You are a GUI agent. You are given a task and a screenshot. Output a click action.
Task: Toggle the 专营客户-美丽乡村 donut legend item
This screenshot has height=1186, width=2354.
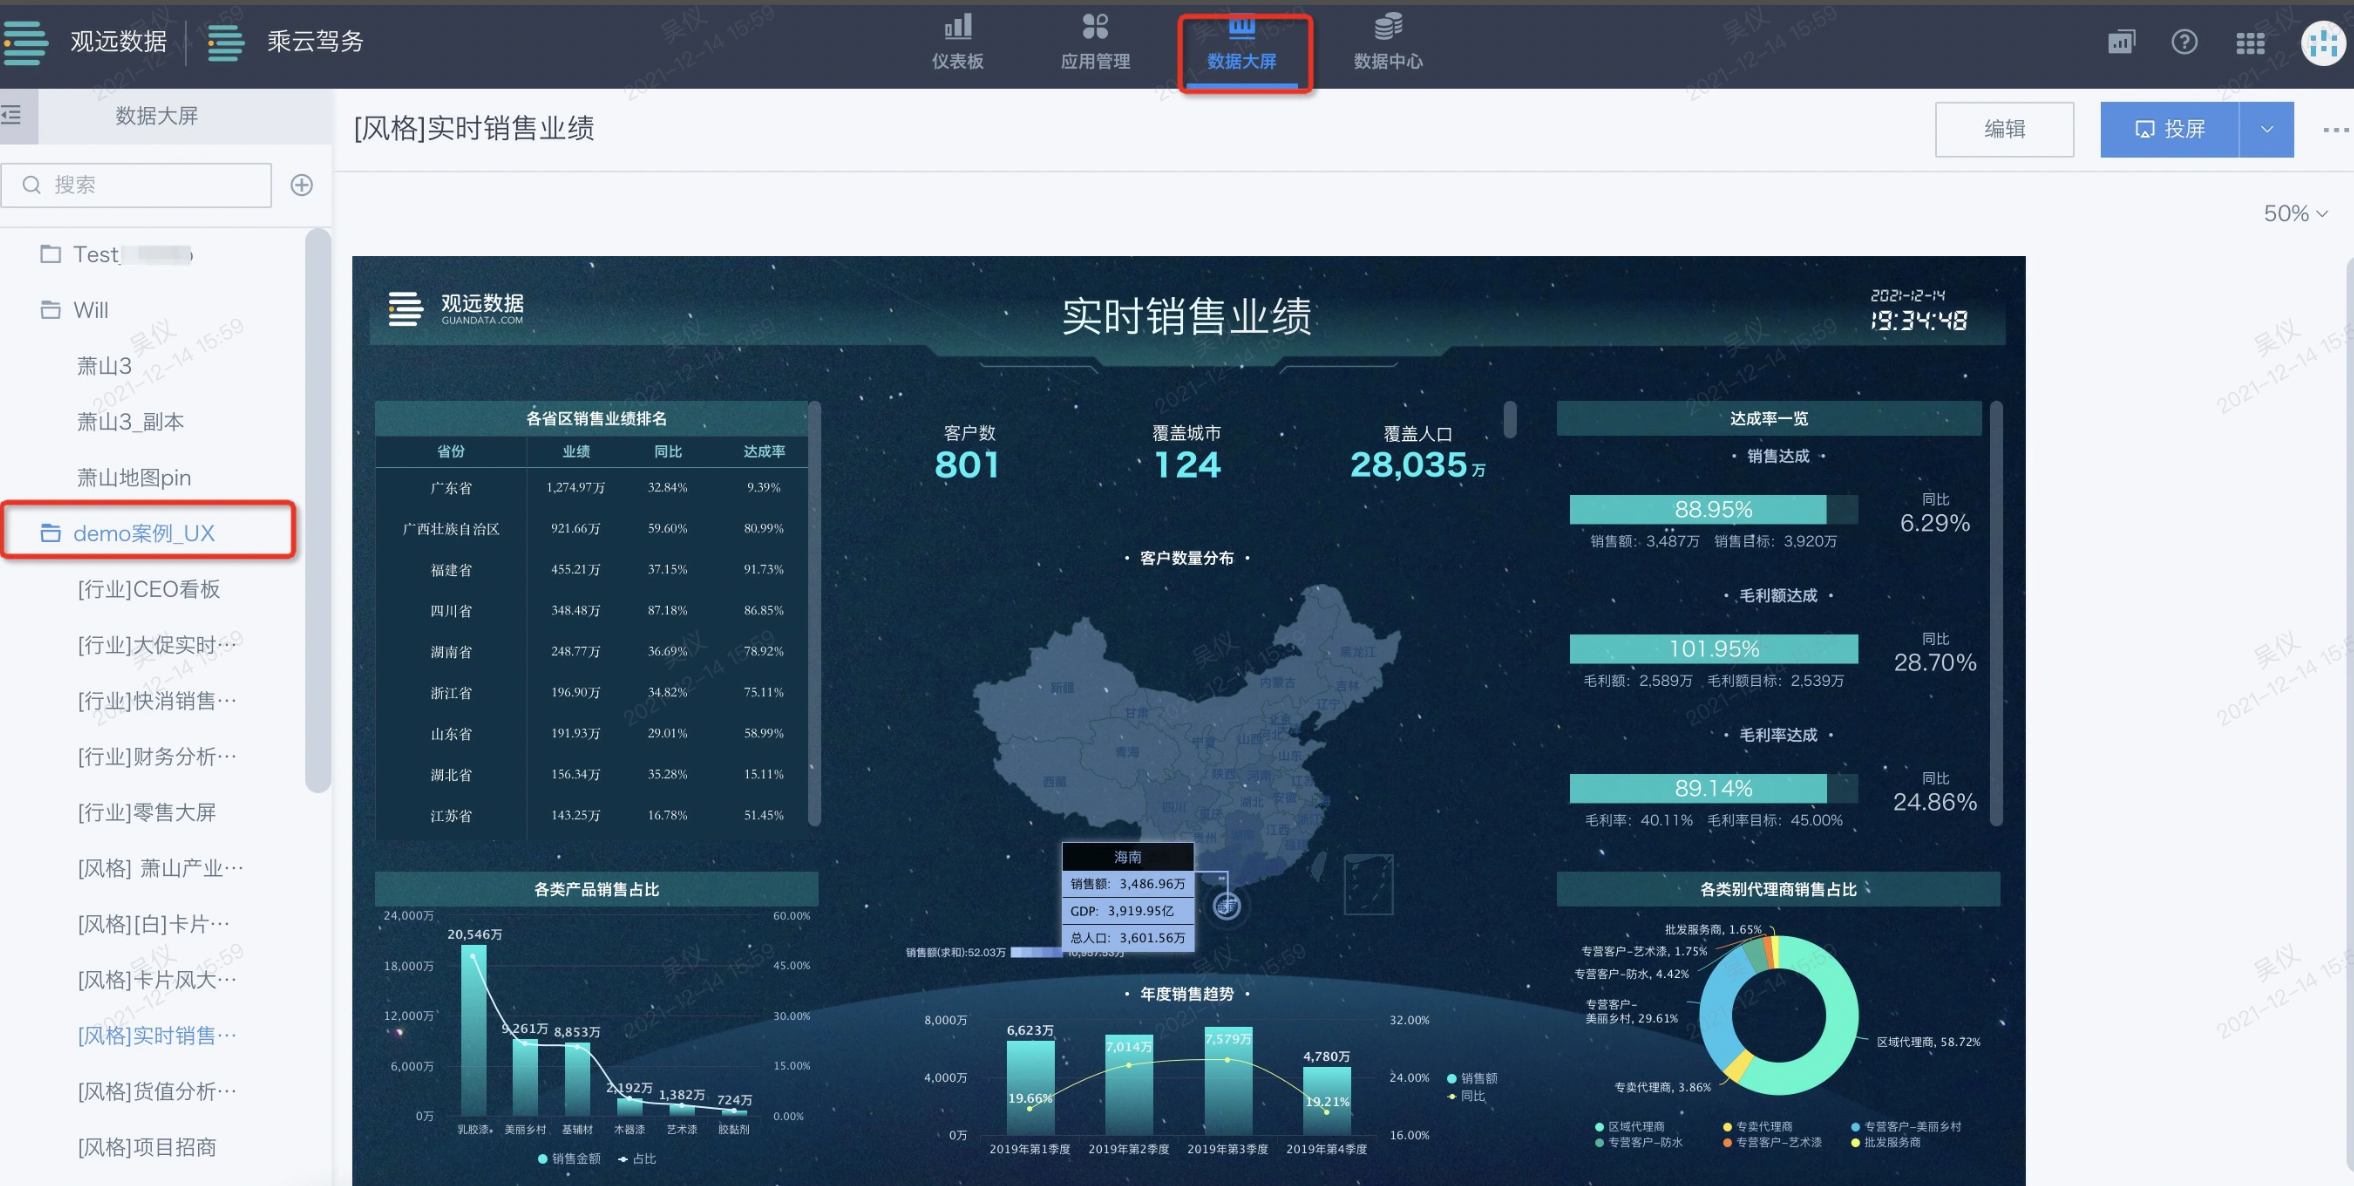pos(1906,1126)
